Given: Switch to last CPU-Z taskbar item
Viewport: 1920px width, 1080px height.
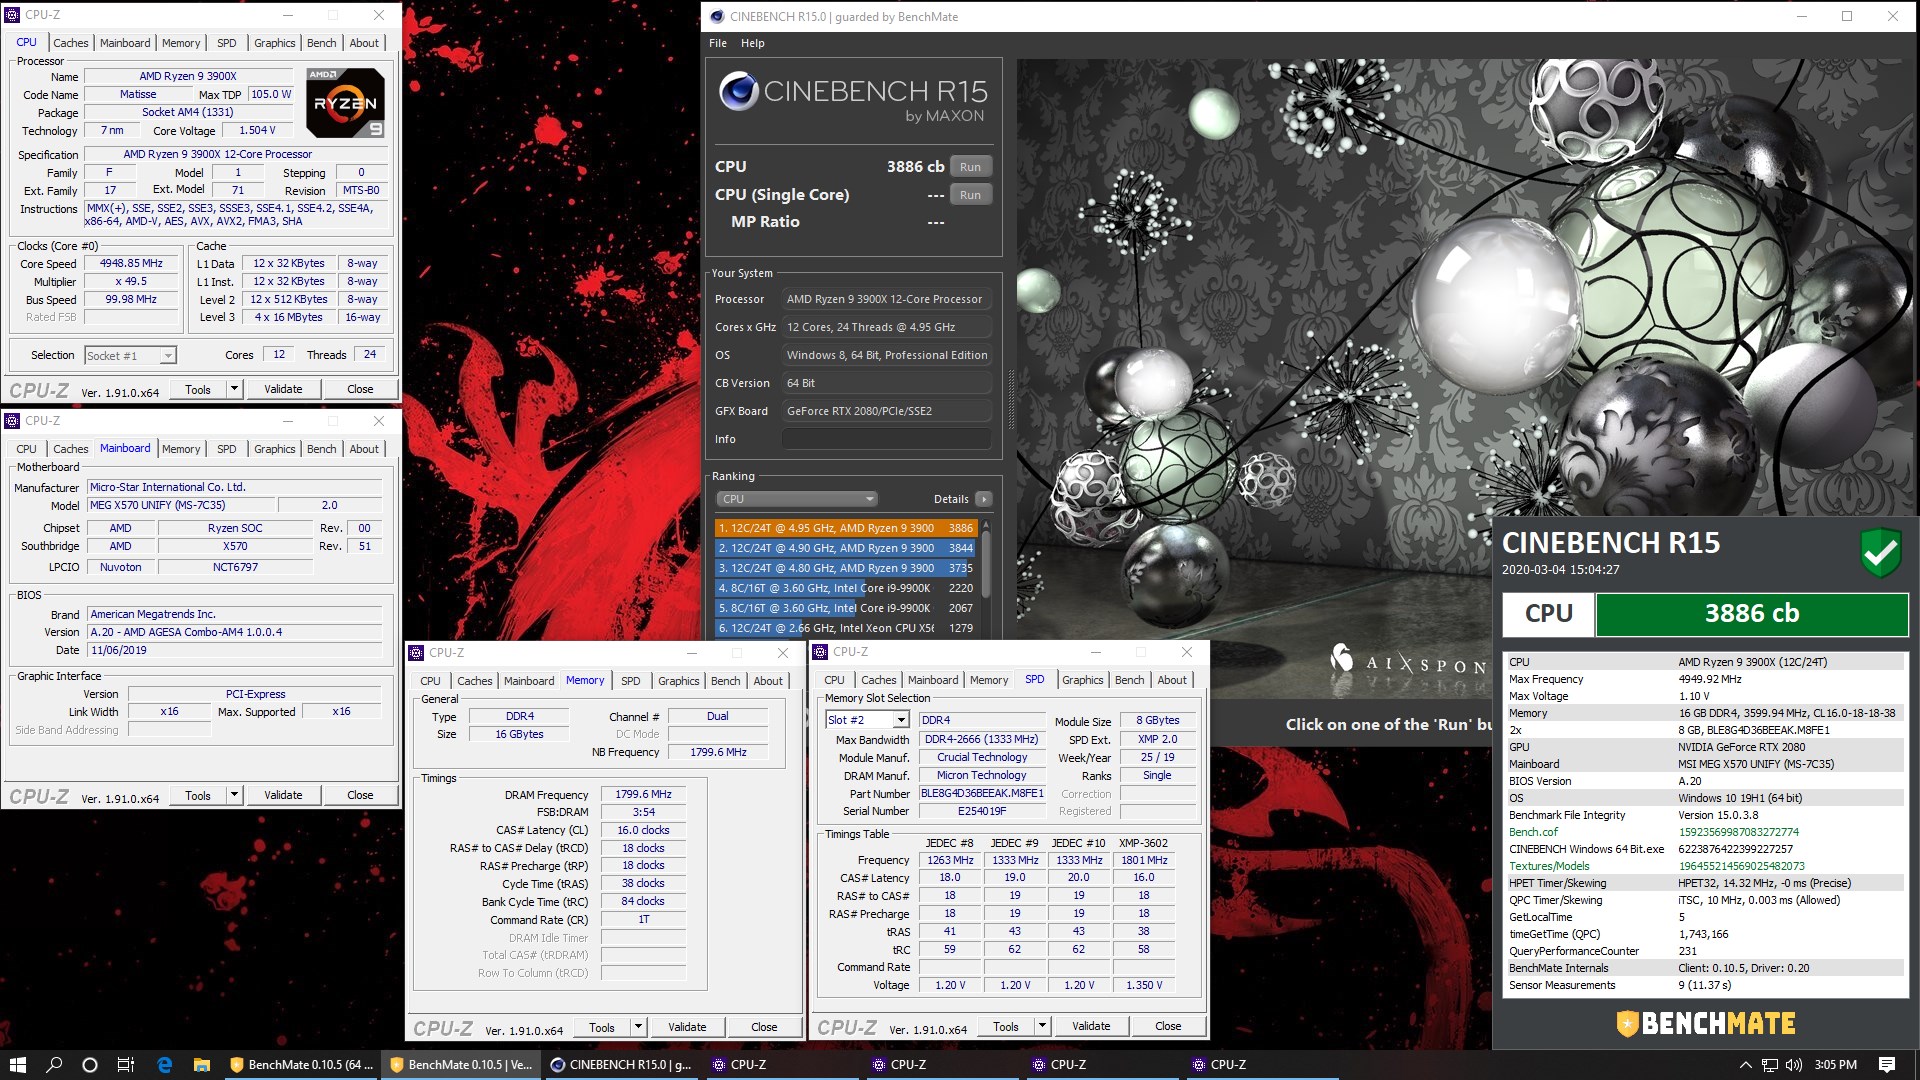Looking at the screenshot, I should coord(1261,1064).
